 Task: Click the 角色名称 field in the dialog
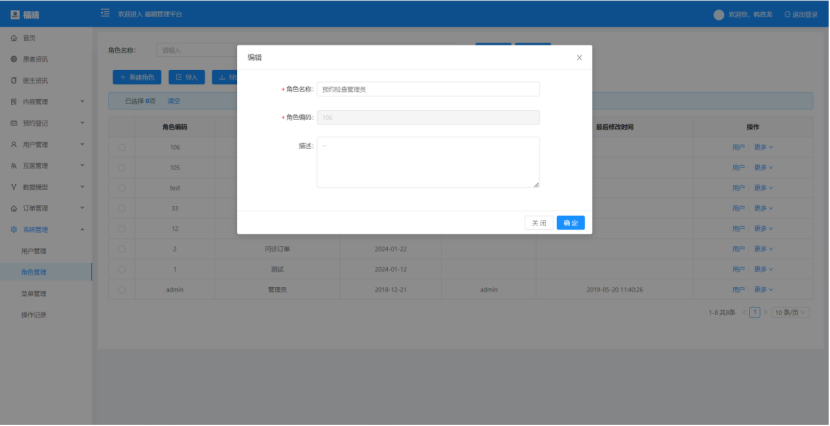(428, 89)
